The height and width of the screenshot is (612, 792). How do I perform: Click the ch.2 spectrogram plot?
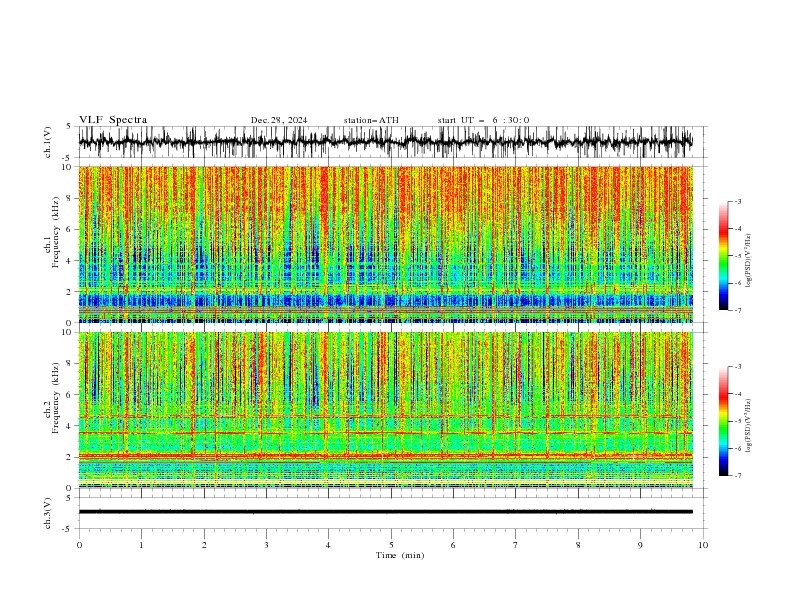(386, 410)
